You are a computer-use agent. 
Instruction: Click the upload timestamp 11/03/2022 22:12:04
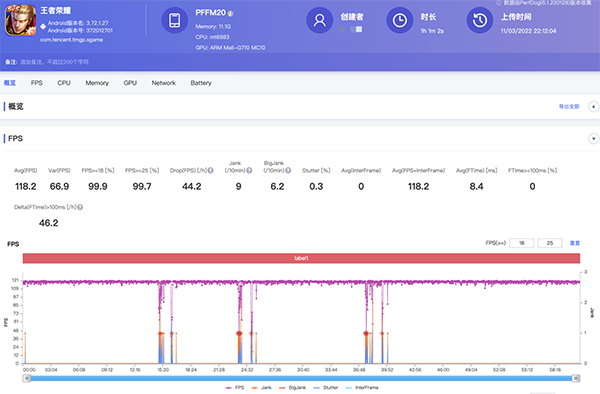pyautogui.click(x=528, y=31)
